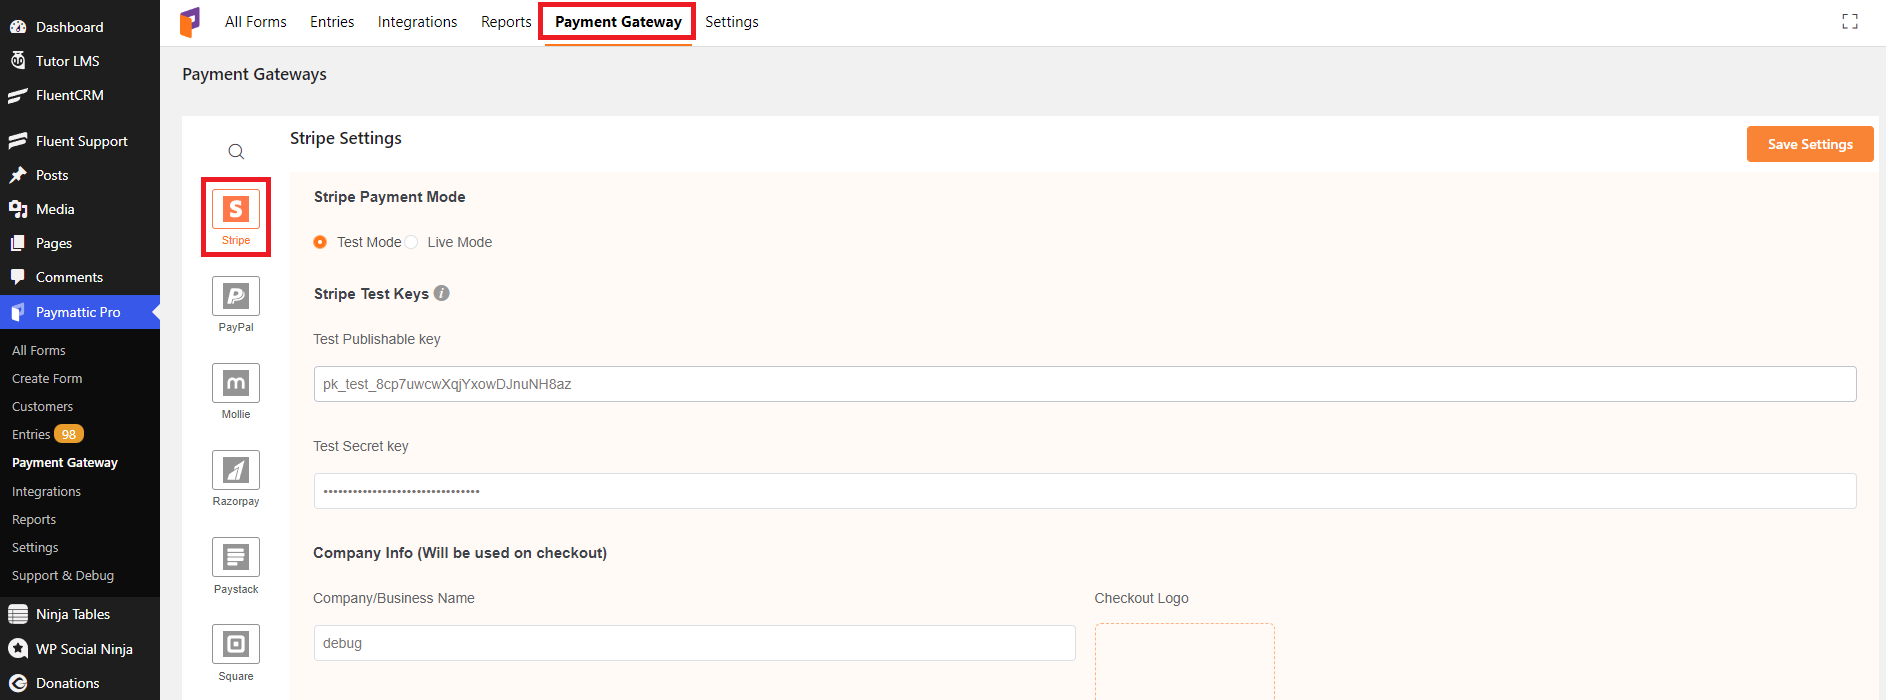Screen dimensions: 1886x700
Task: Open Customers in the sidebar submenu
Action: (x=42, y=407)
